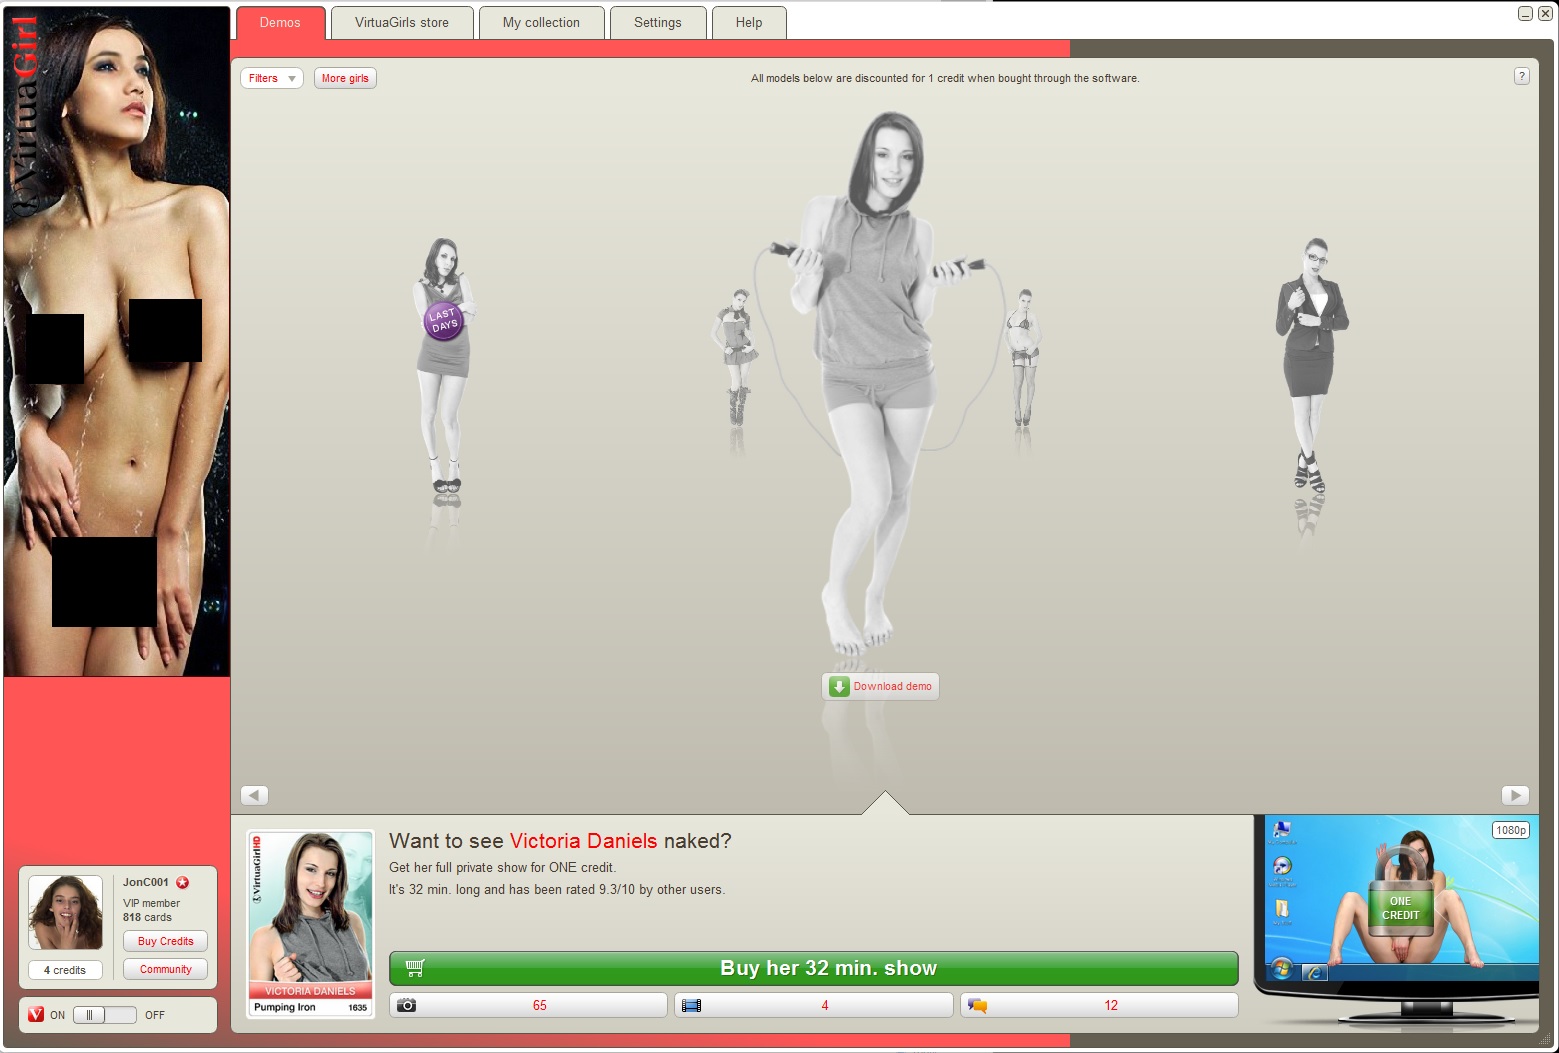The width and height of the screenshot is (1559, 1053).
Task: Click the More girls button
Action: click(345, 78)
